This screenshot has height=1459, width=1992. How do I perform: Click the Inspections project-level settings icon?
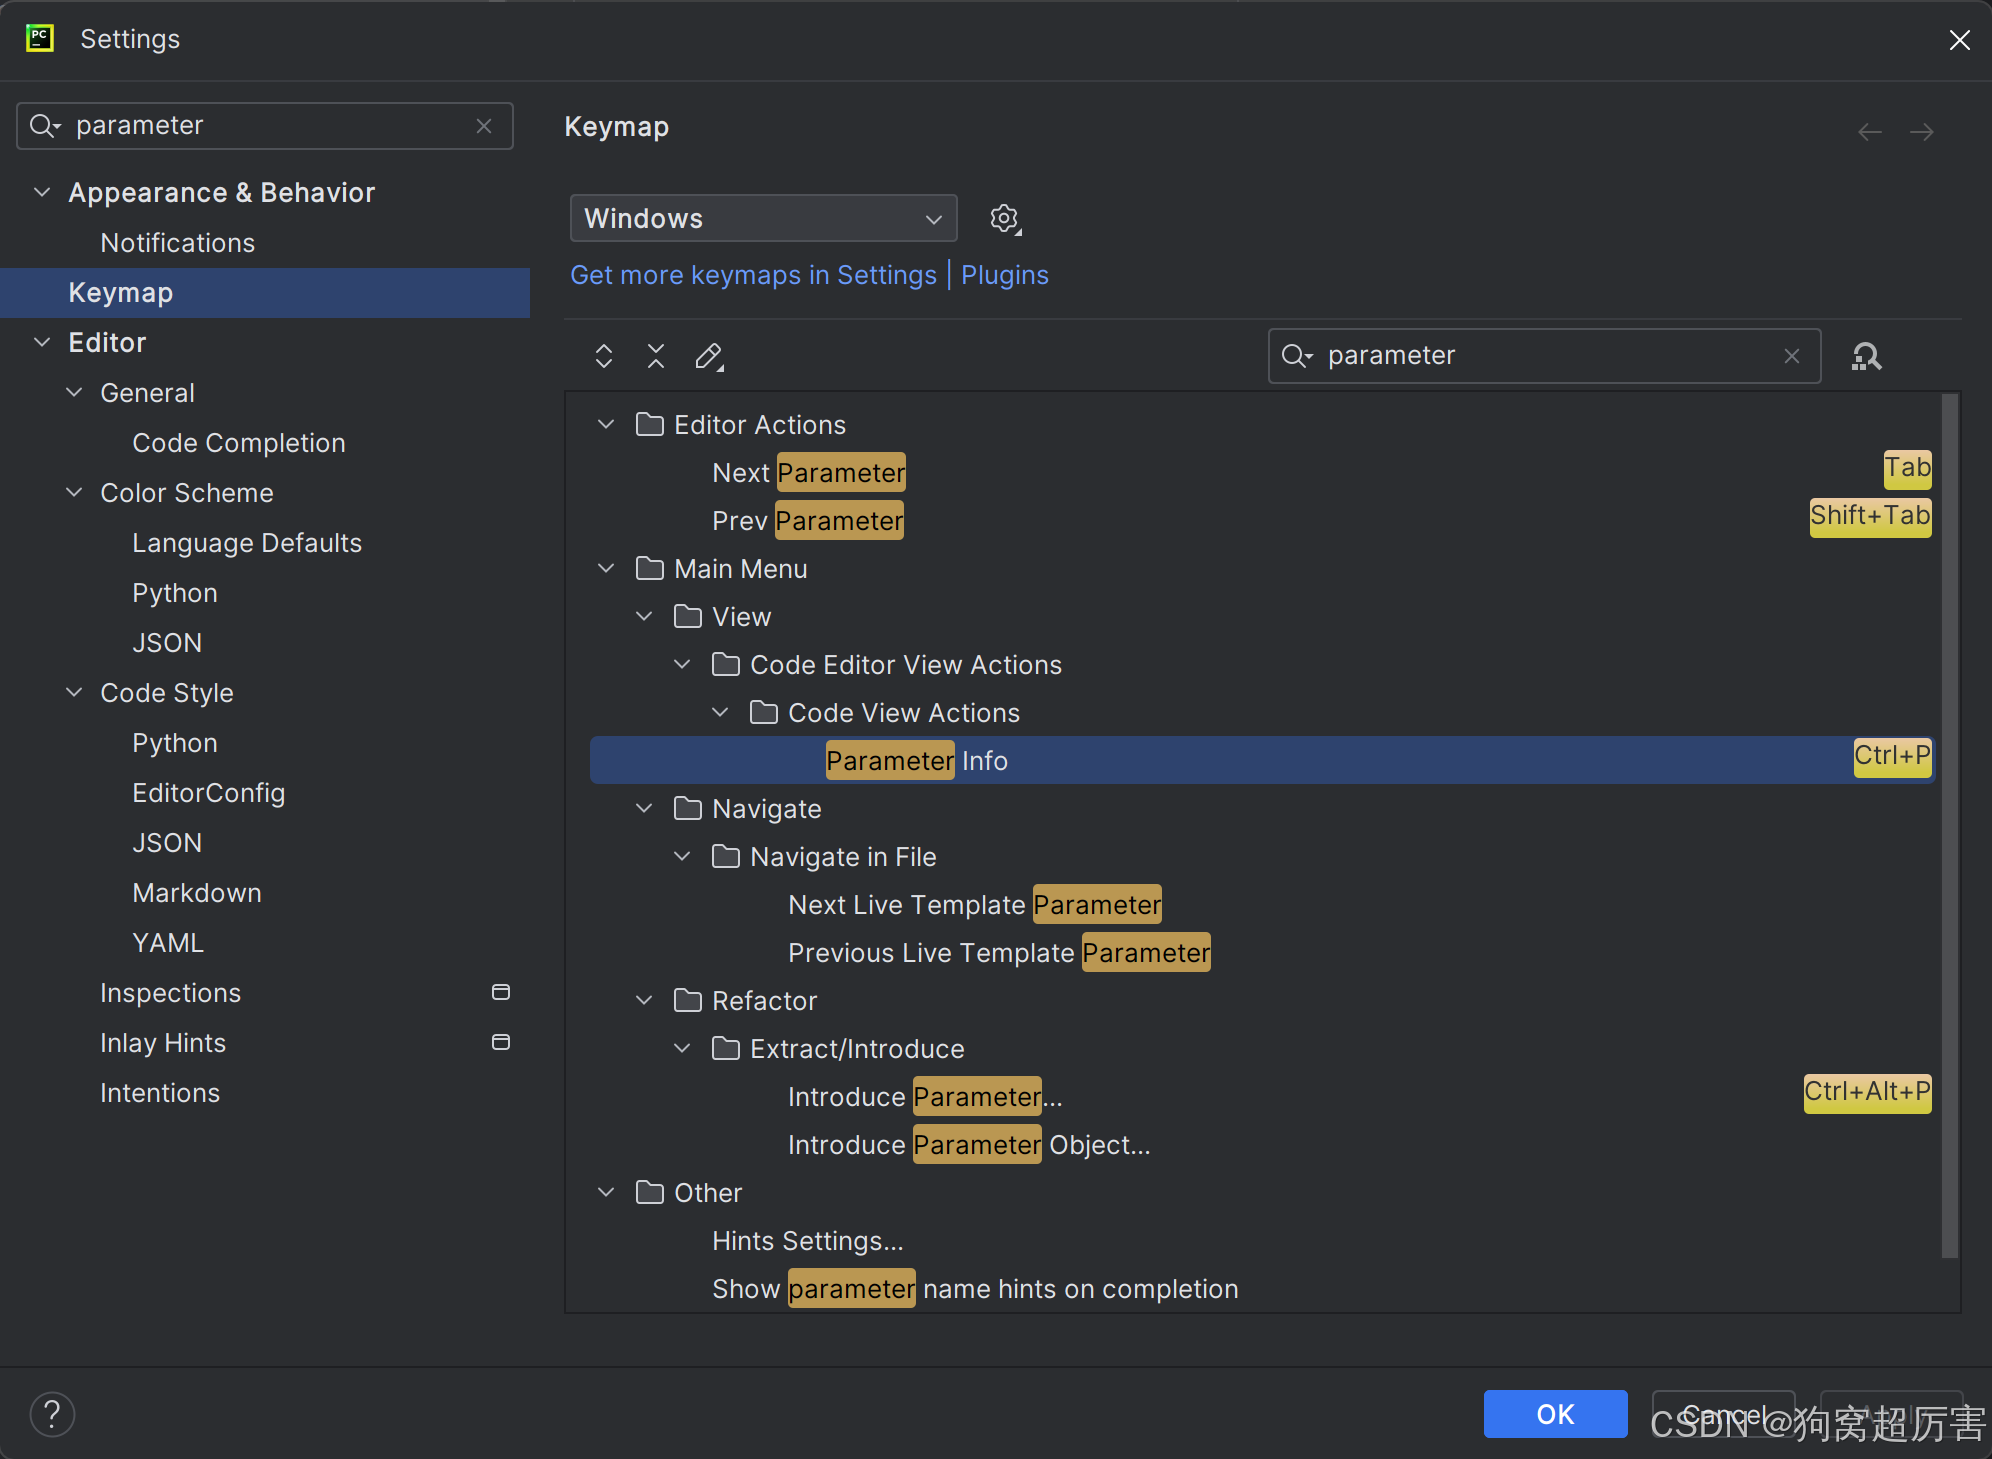(501, 992)
